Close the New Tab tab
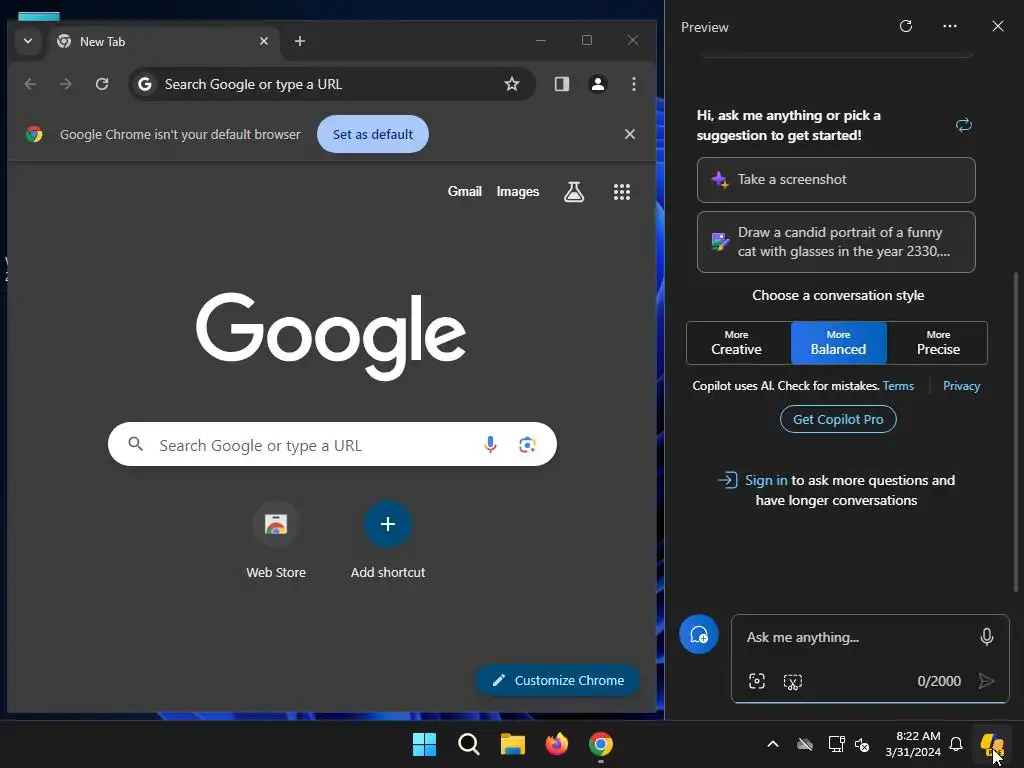Viewport: 1024px width, 768px height. pyautogui.click(x=264, y=41)
